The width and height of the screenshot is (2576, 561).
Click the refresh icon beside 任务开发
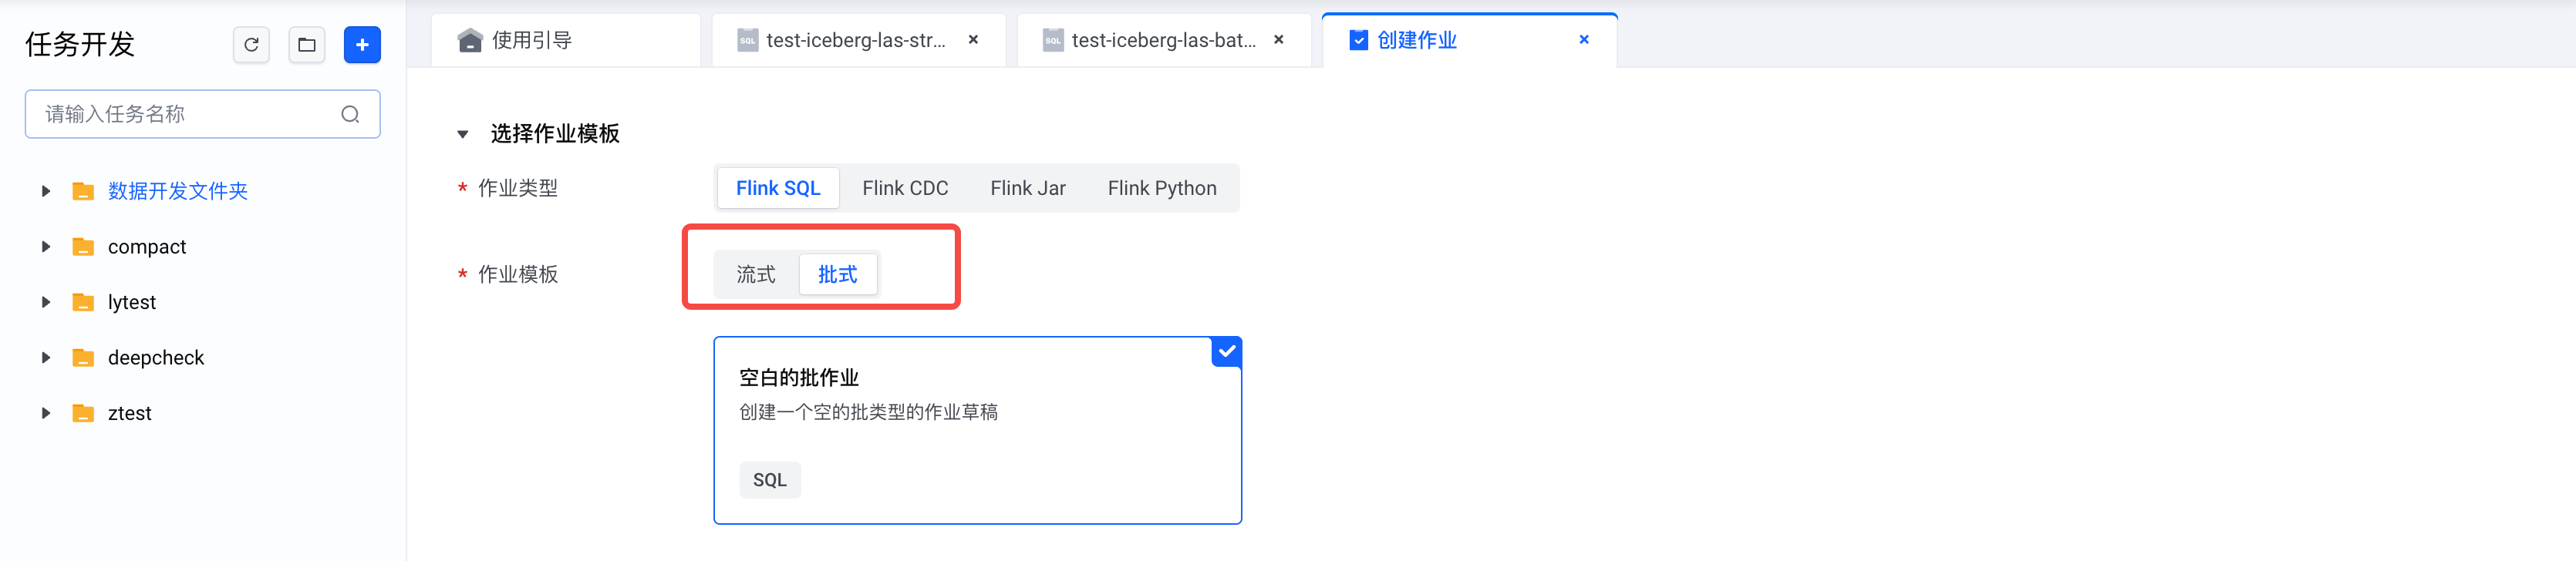pos(251,45)
